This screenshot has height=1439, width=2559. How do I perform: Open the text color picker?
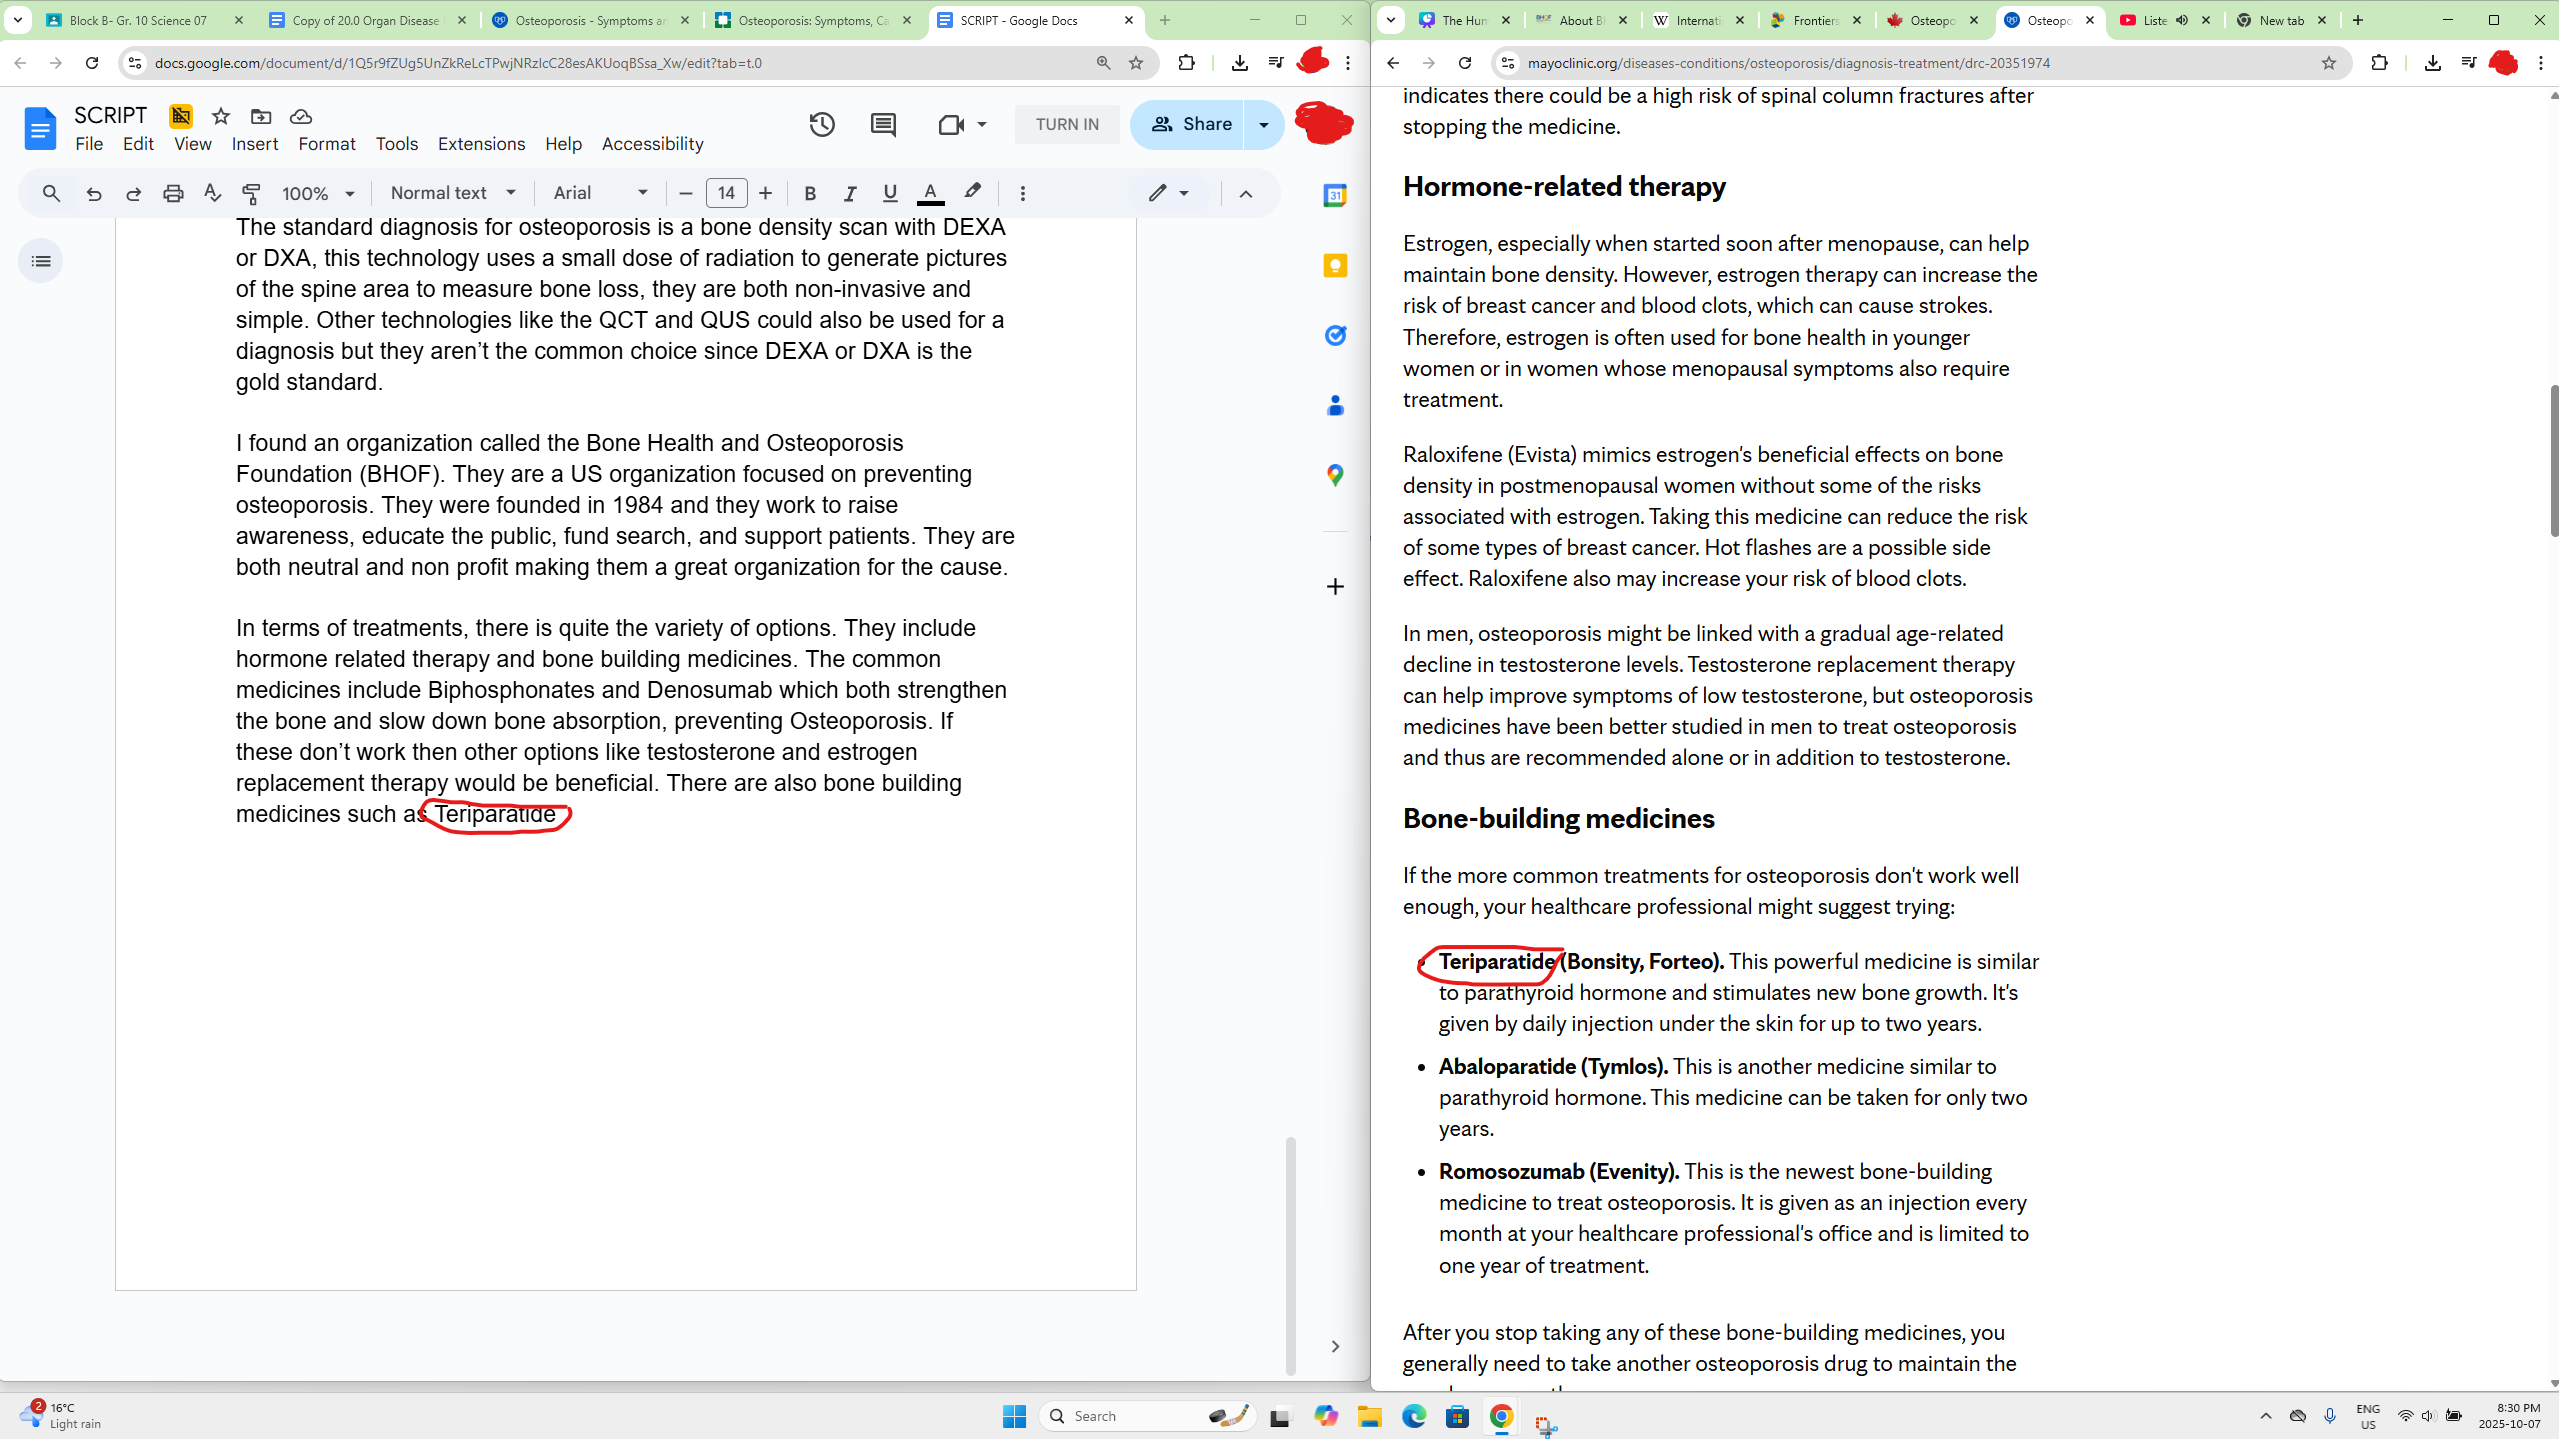click(930, 193)
